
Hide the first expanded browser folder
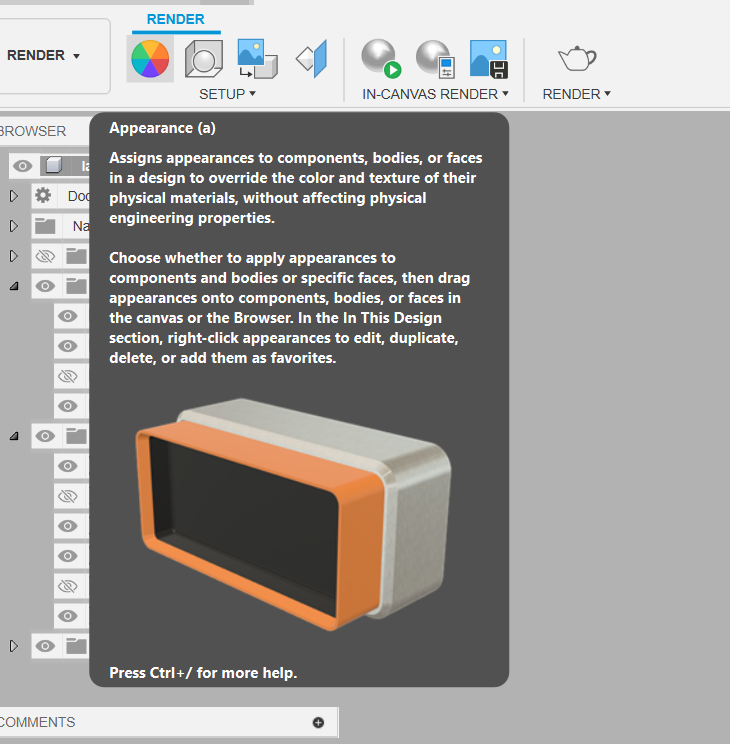[x=45, y=286]
